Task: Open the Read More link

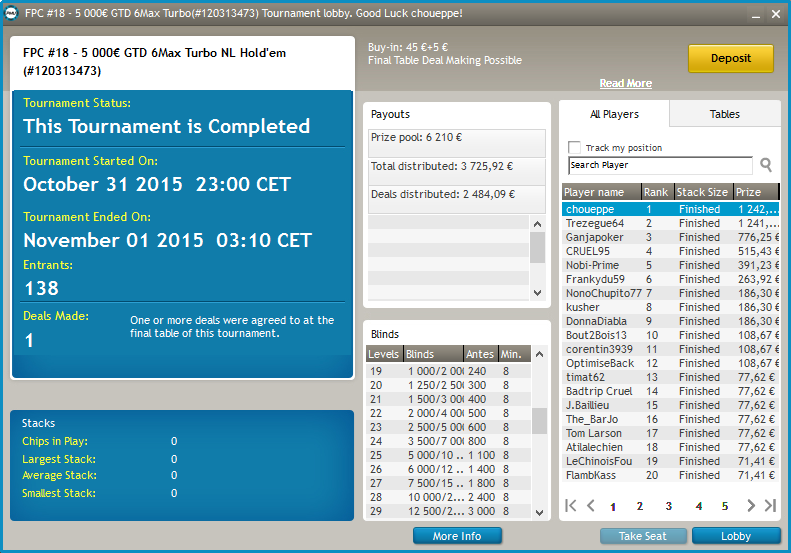Action: pyautogui.click(x=626, y=83)
